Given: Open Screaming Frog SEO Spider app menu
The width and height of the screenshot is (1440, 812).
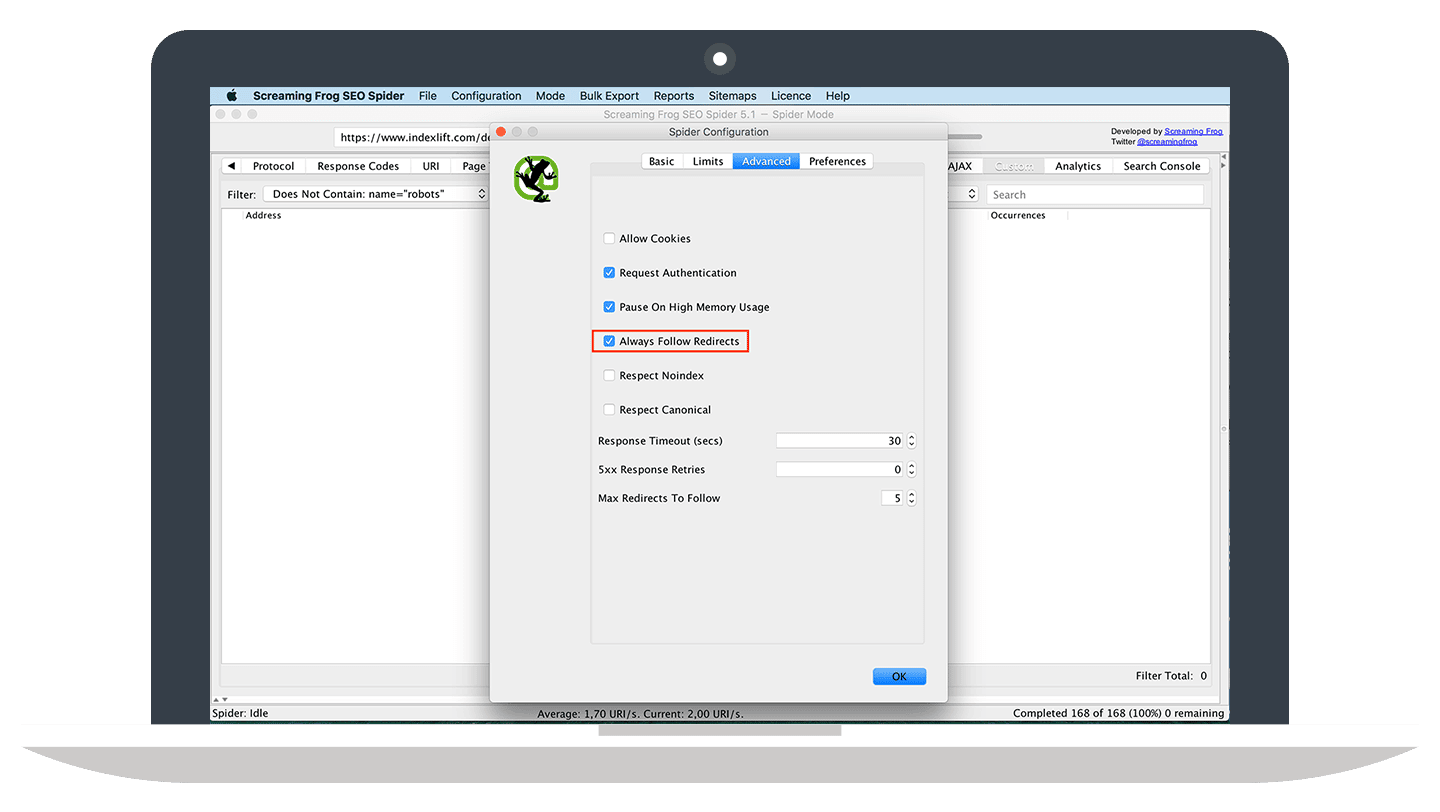Looking at the screenshot, I should pos(329,96).
